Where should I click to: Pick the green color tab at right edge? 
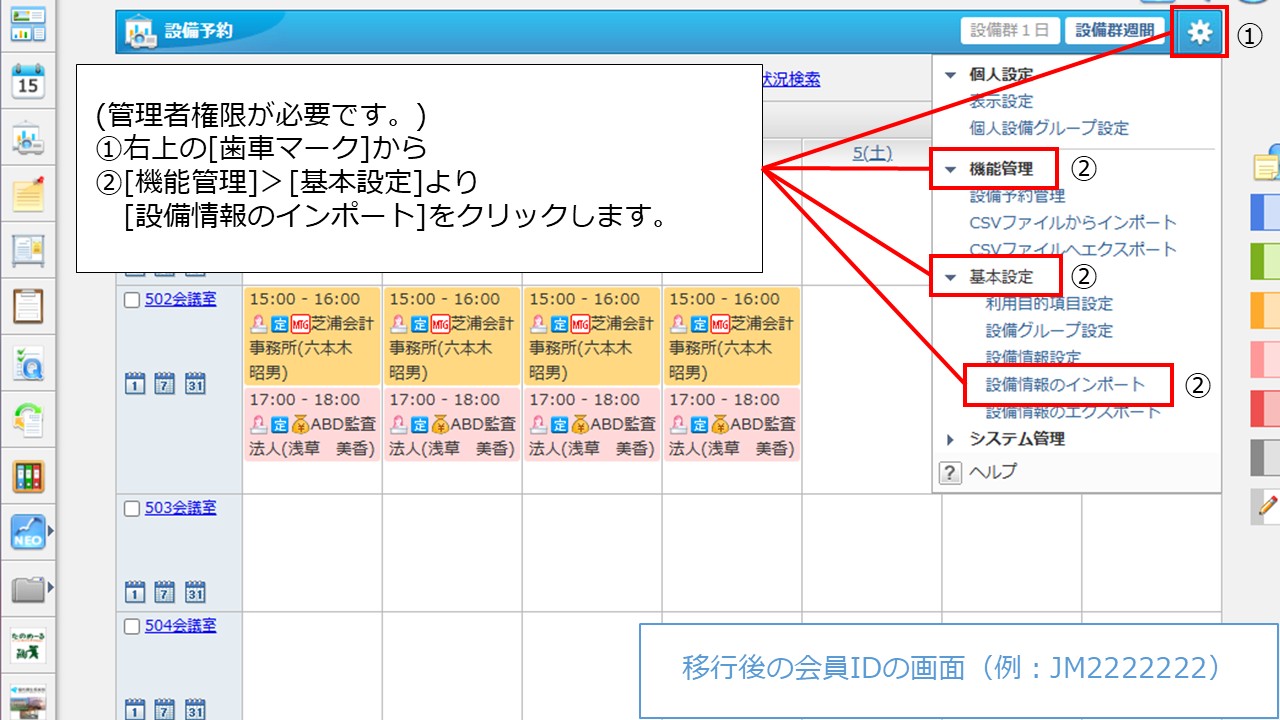(1266, 261)
